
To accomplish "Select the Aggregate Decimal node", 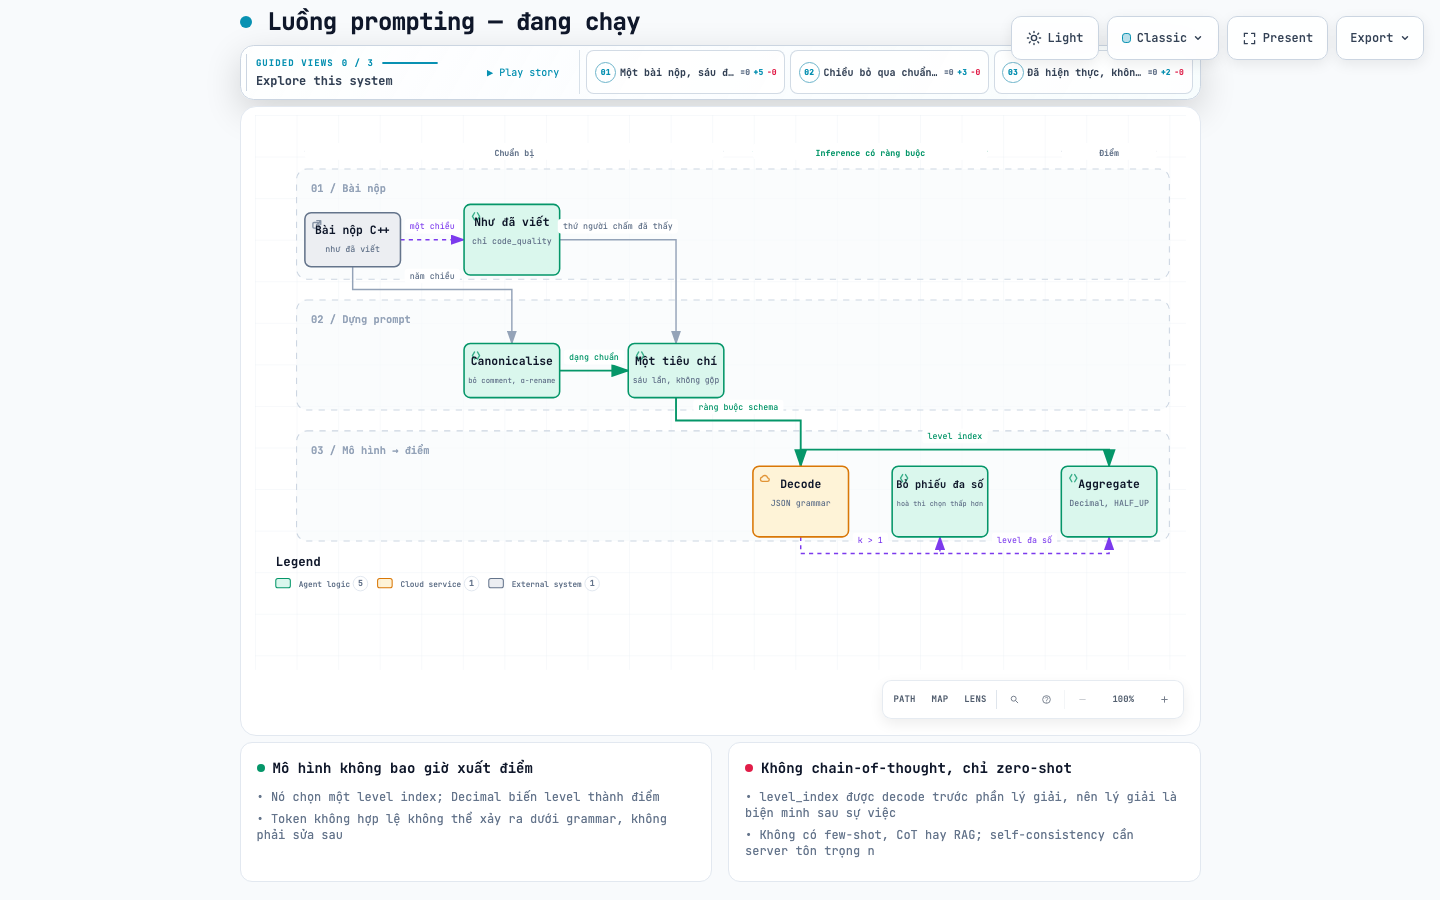I will [x=1109, y=502].
